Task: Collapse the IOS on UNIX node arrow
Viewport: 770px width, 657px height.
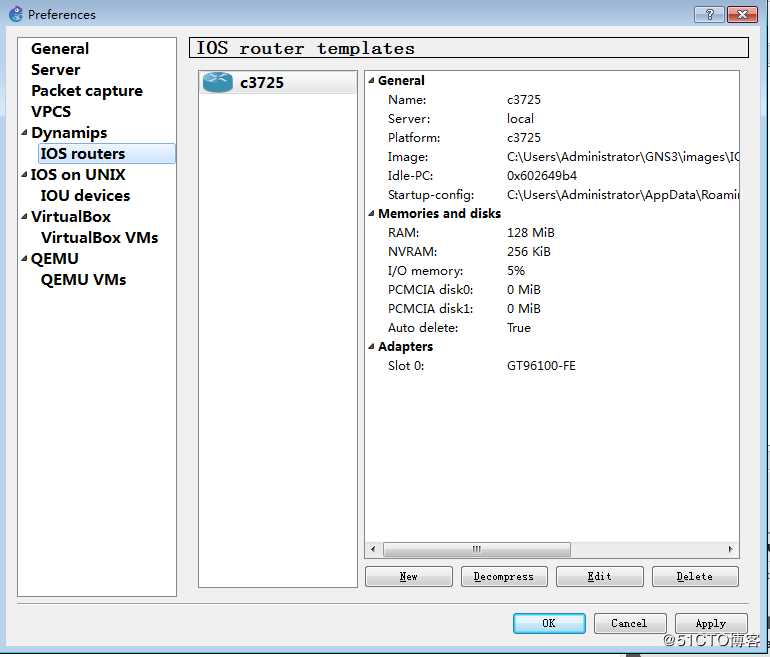Action: click(x=24, y=174)
